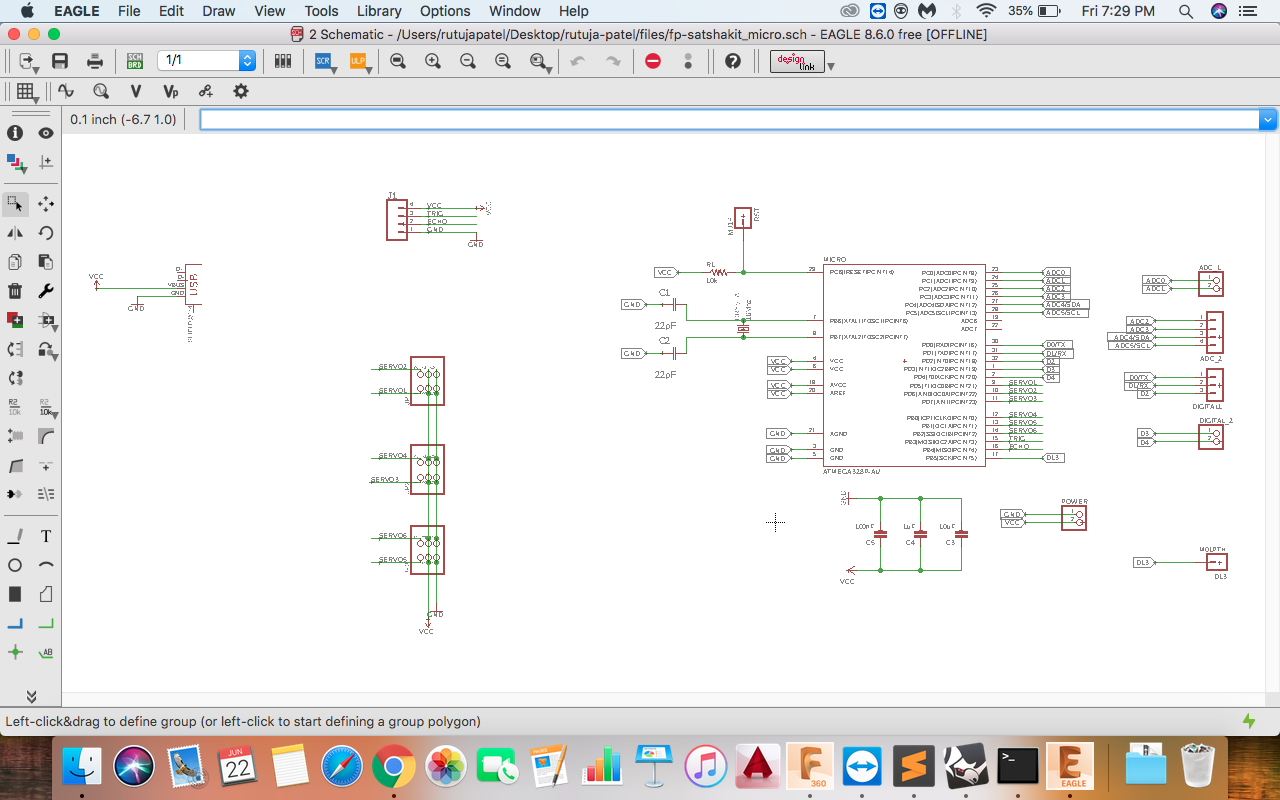Select the Info tool

(15, 133)
